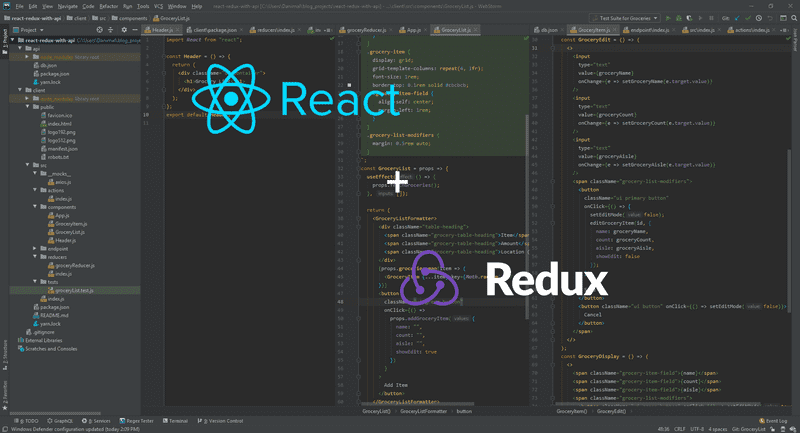
Task: Collapse the tests folder
Action: tap(35, 282)
